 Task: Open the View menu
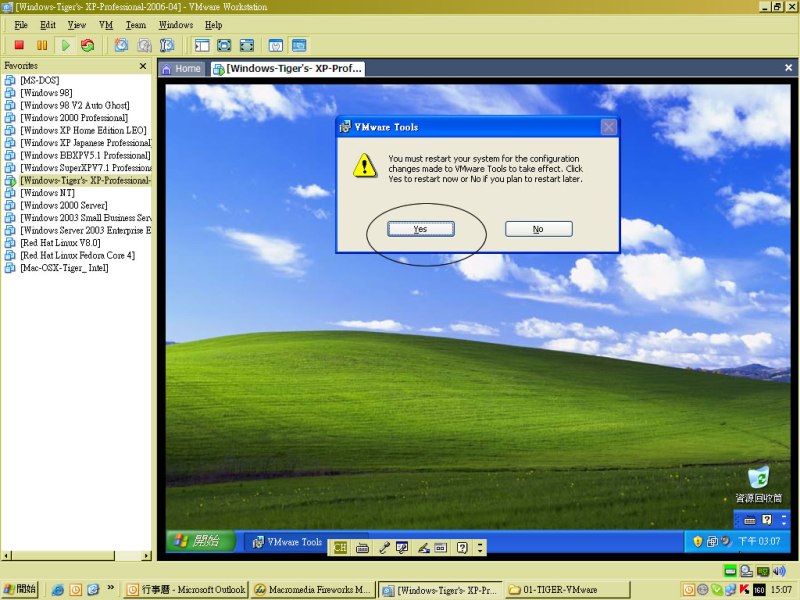pyautogui.click(x=77, y=25)
